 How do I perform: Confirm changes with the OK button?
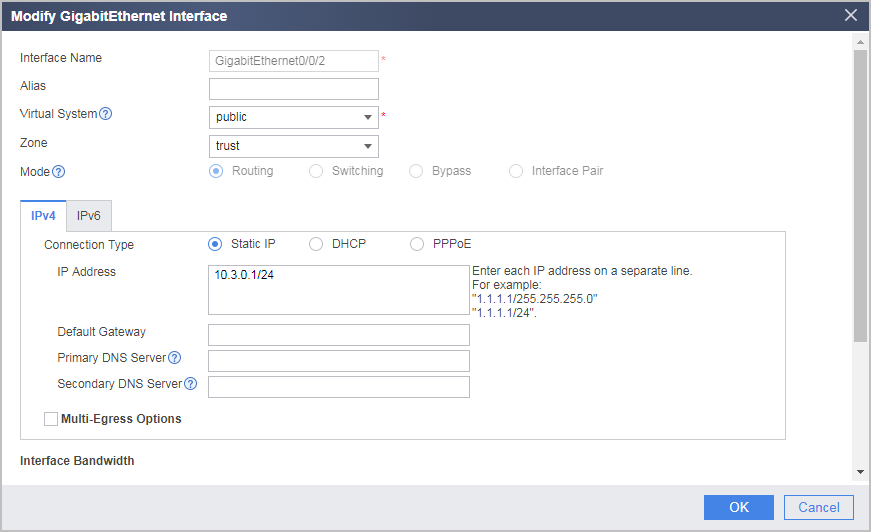pos(739,507)
